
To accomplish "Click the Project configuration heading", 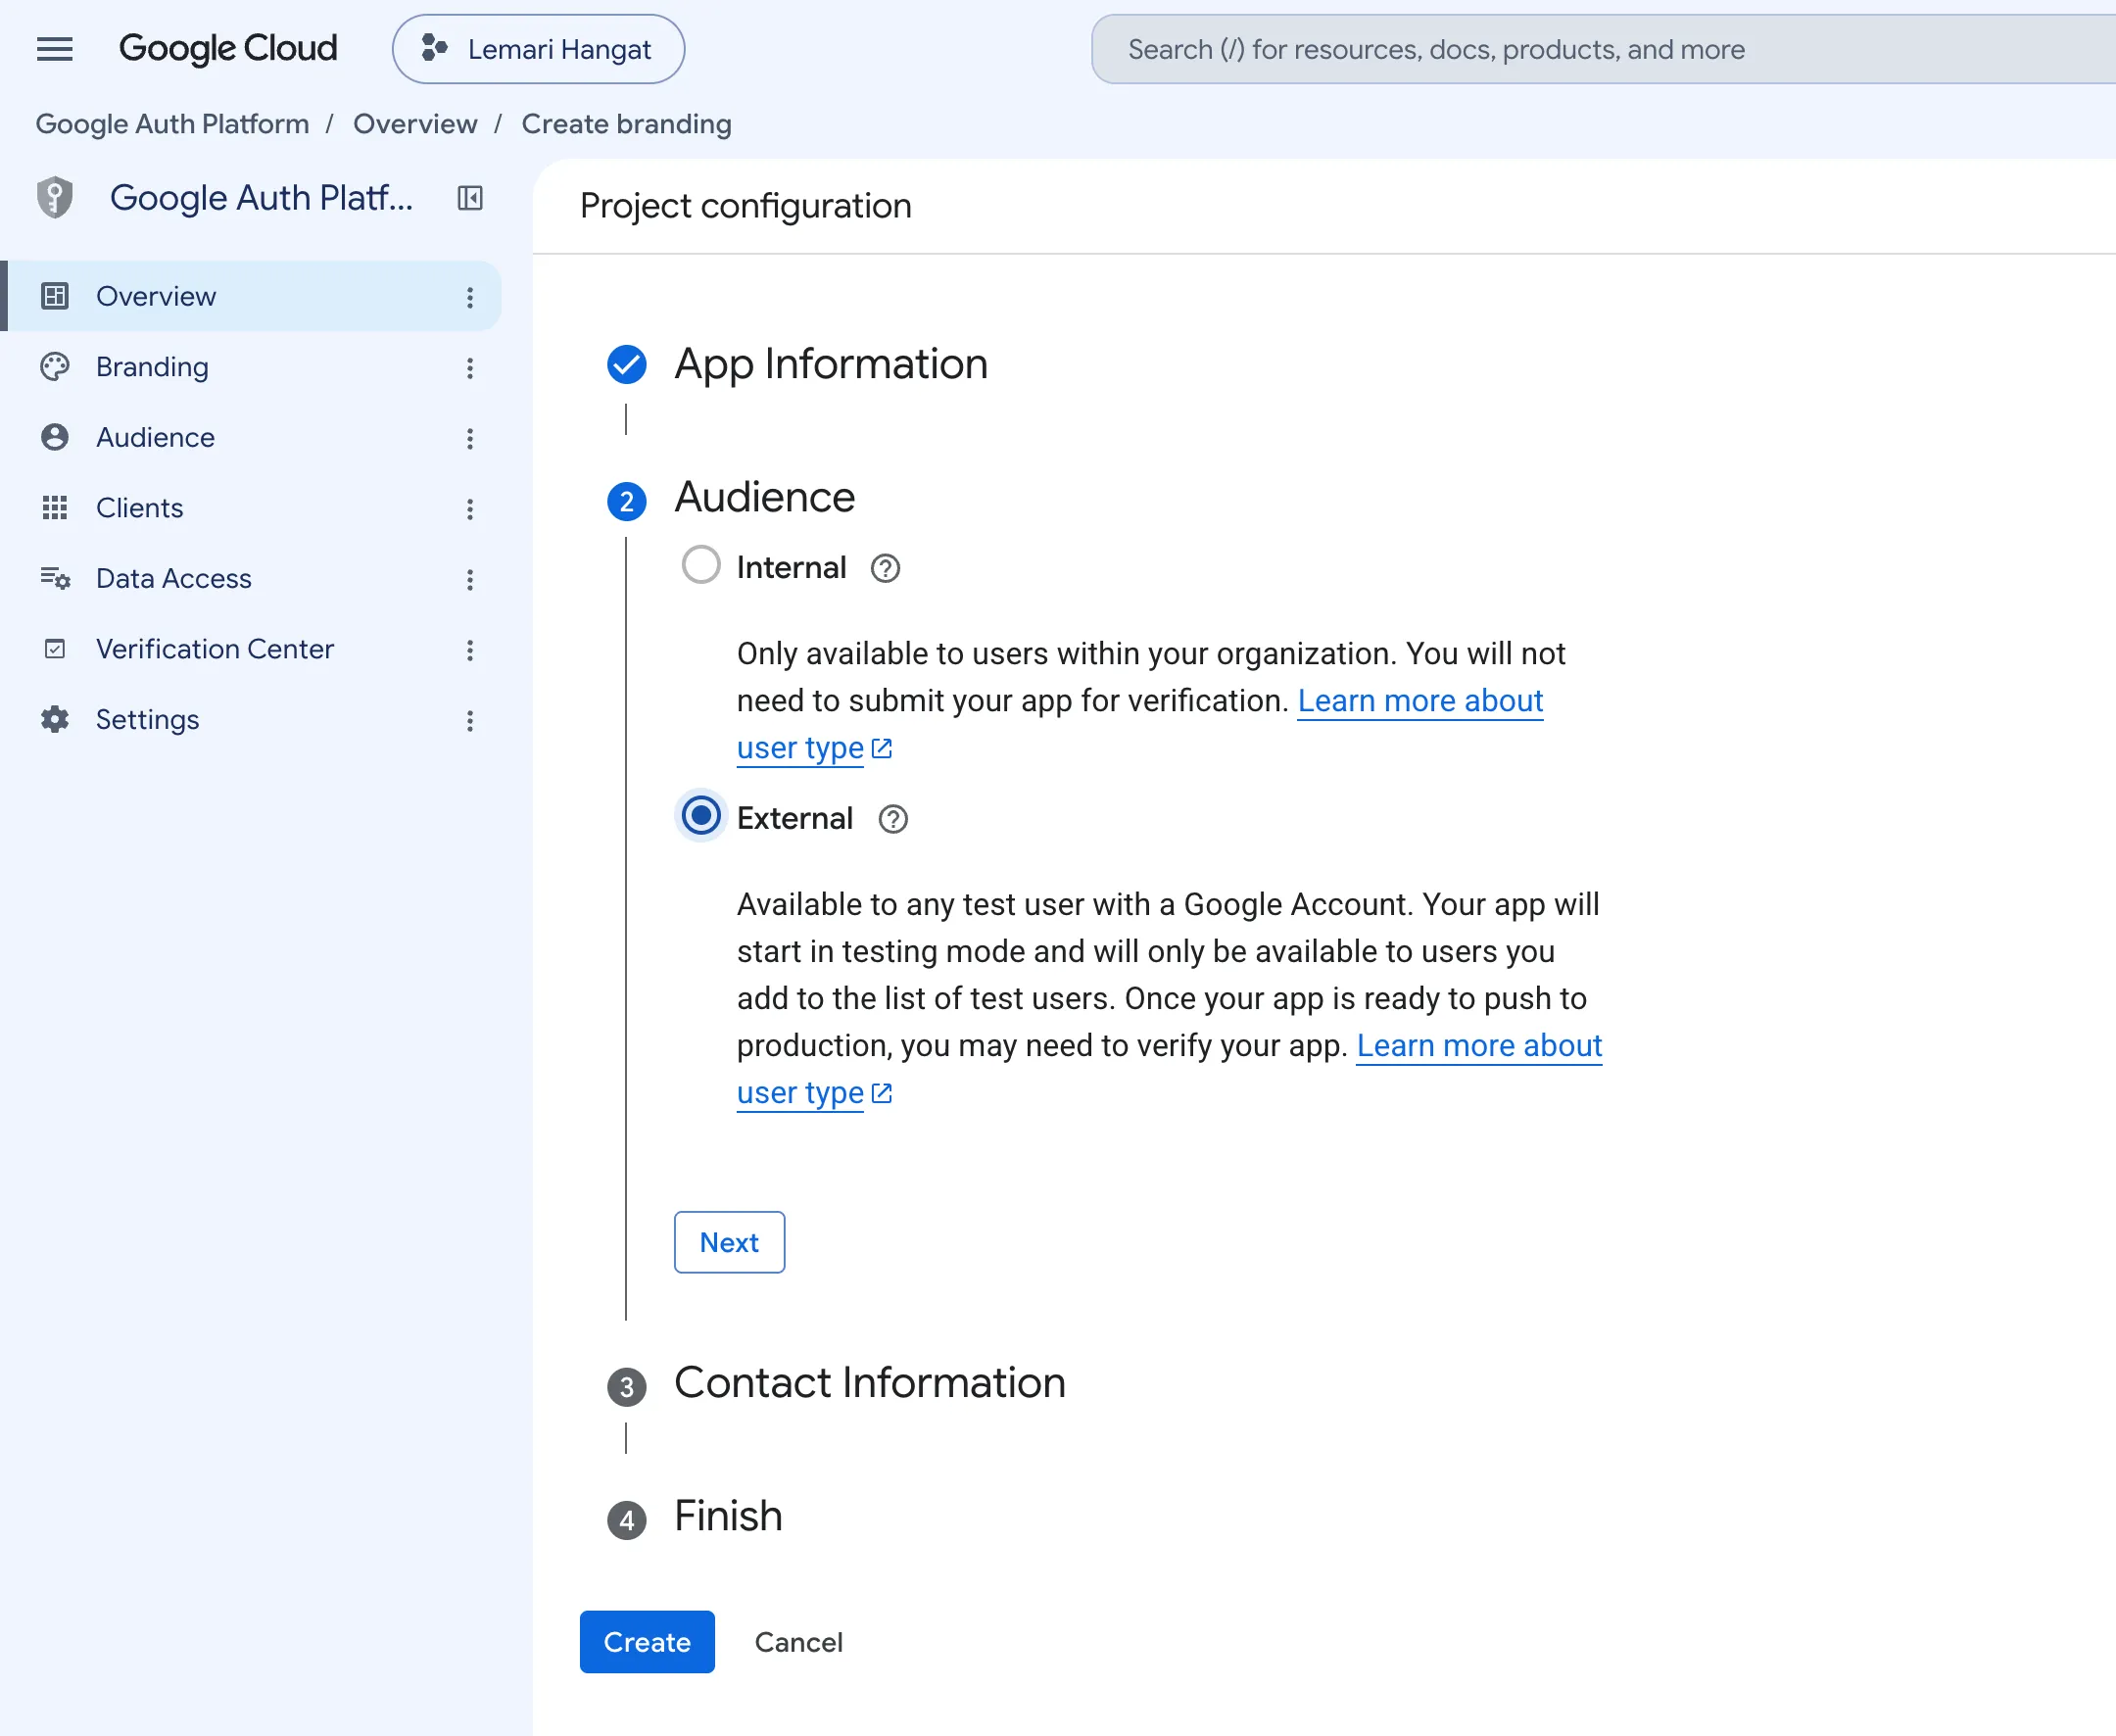I will tap(746, 206).
